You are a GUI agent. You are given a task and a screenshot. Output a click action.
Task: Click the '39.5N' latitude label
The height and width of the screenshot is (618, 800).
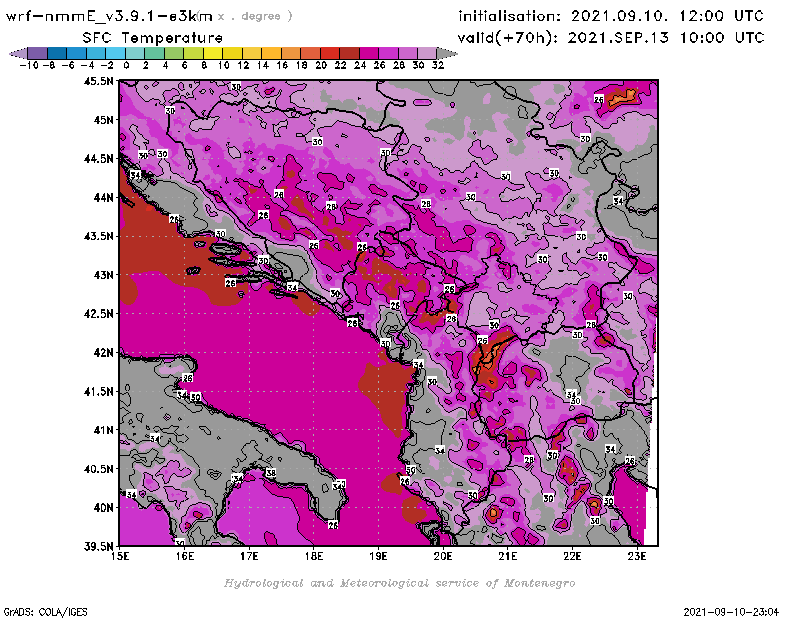tap(98, 546)
